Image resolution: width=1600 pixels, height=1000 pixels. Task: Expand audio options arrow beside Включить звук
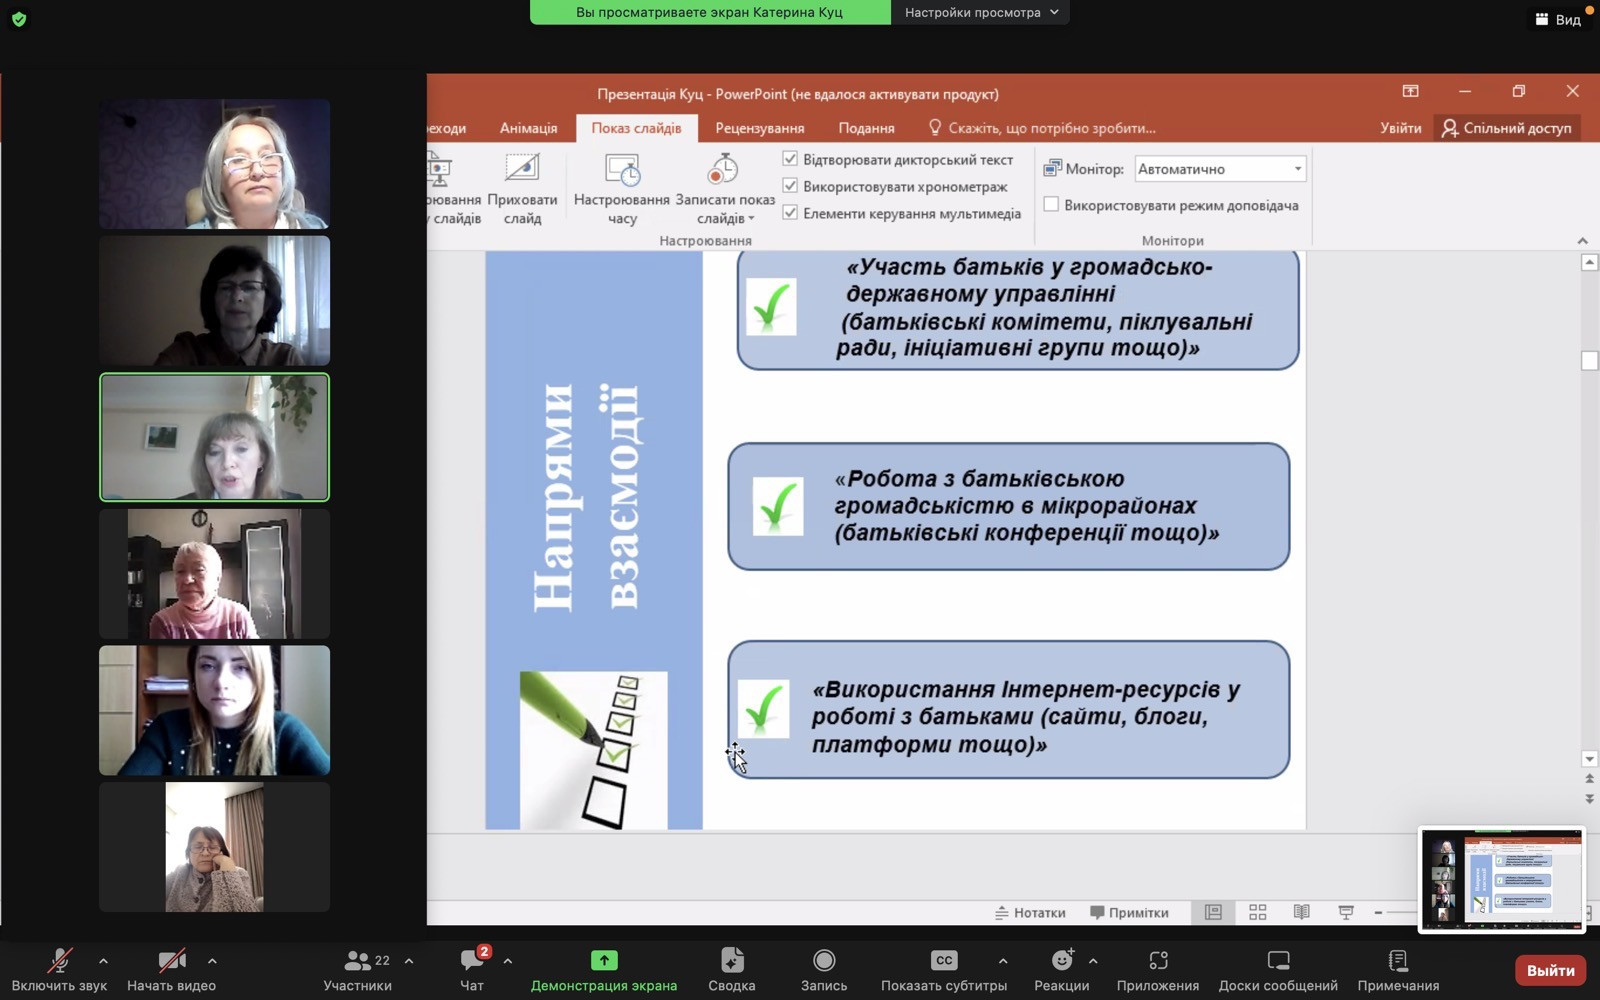(103, 961)
